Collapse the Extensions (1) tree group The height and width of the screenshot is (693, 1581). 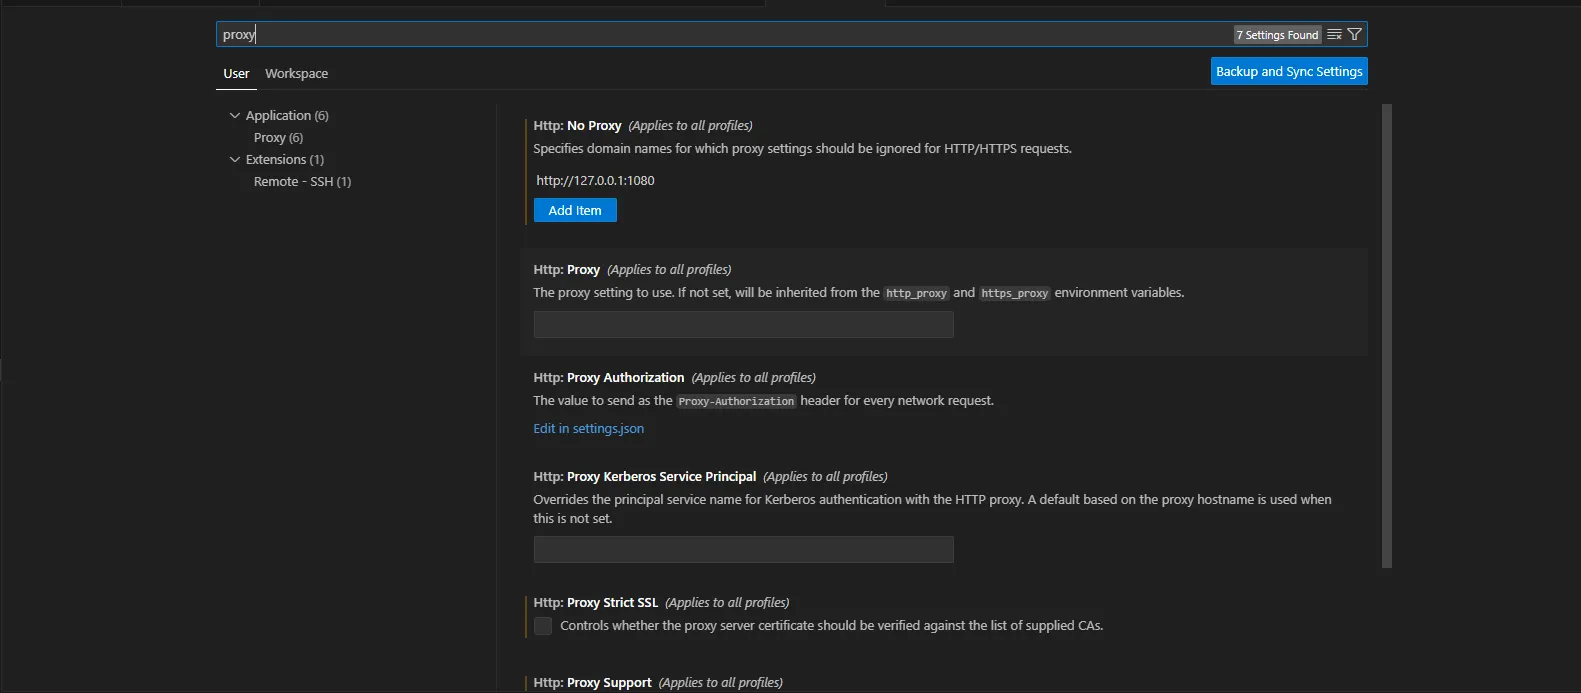point(235,160)
